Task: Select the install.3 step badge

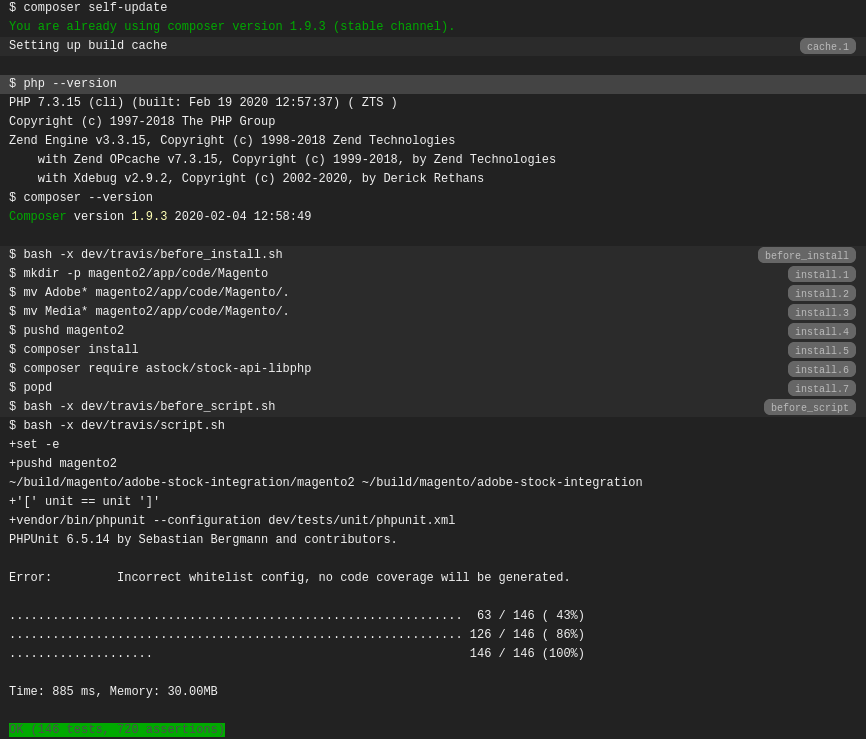Action: (x=821, y=312)
